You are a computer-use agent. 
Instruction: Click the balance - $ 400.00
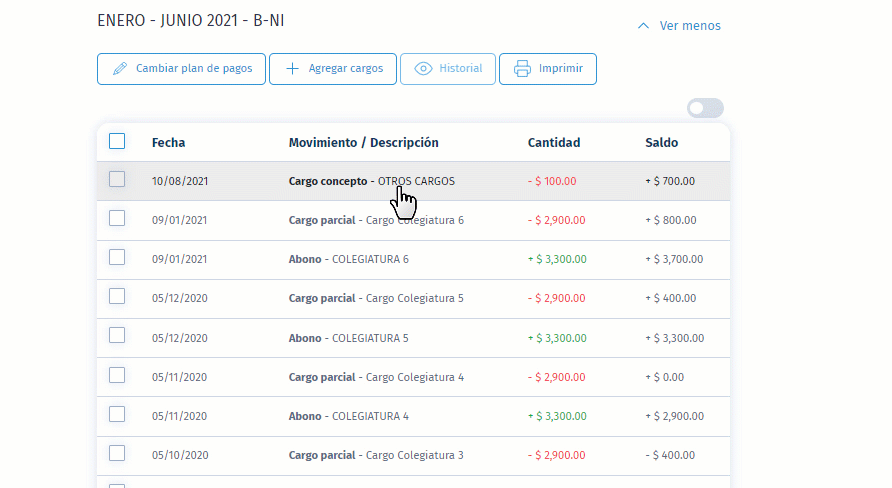point(670,456)
